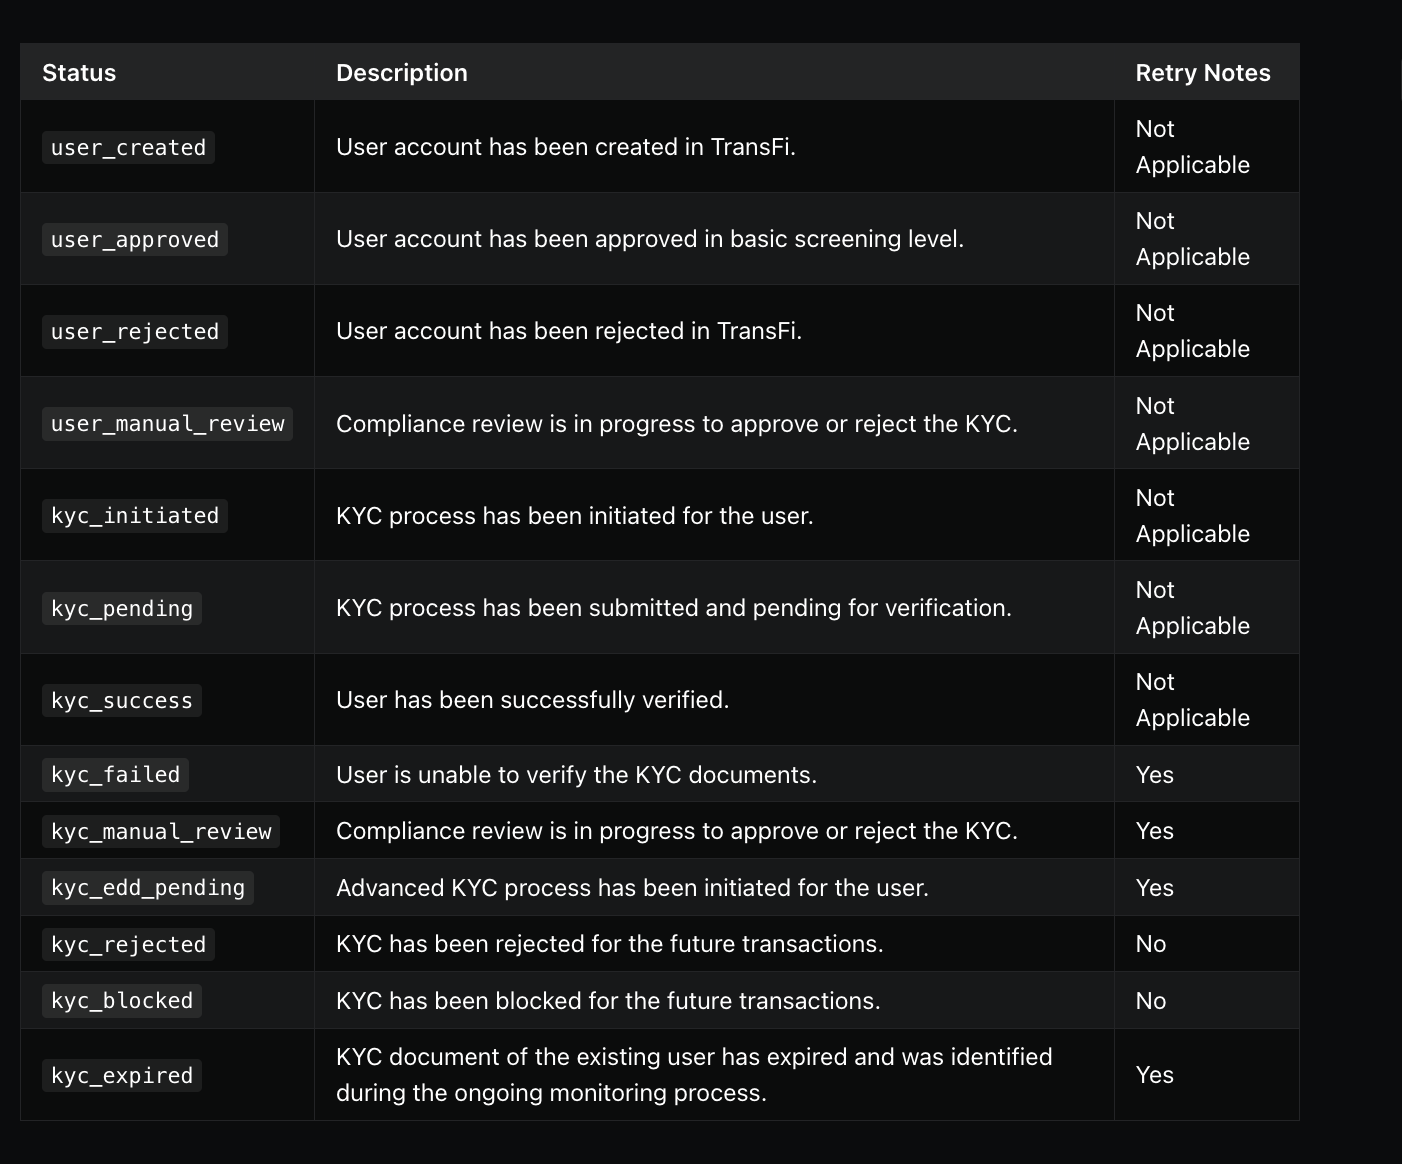The image size is (1402, 1164).
Task: Click the description of kyc_expired row
Action: (694, 1075)
